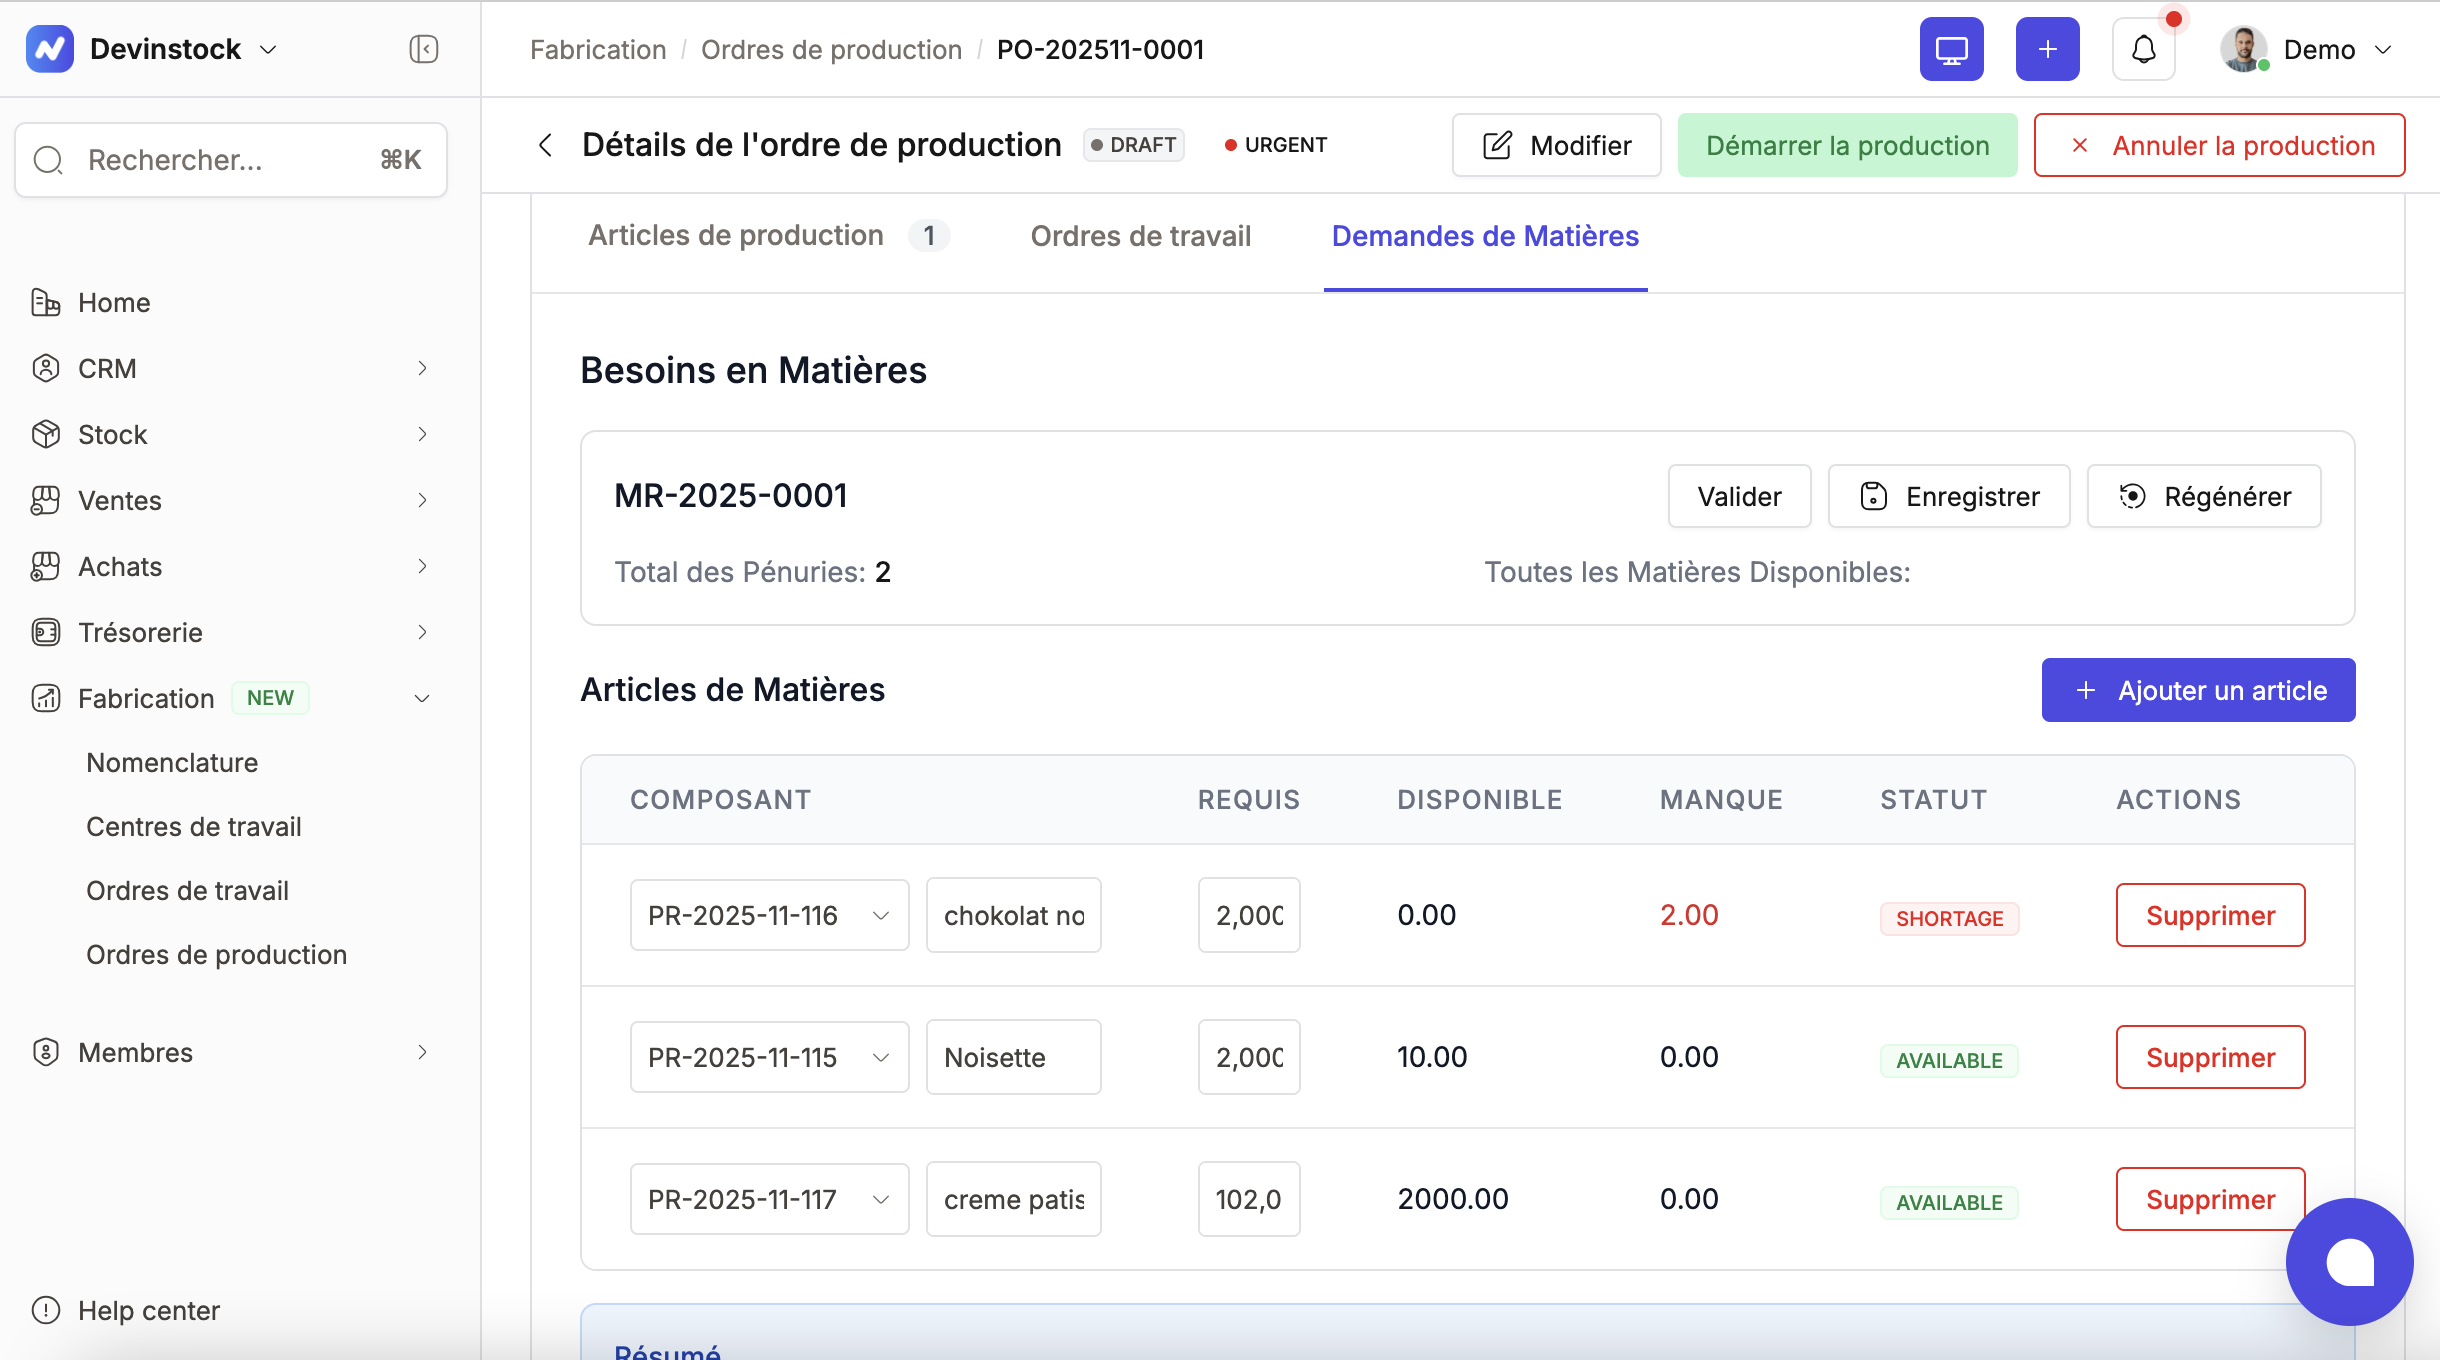Click the Fabrication icon in sidebar
The image size is (2440, 1360).
(47, 698)
